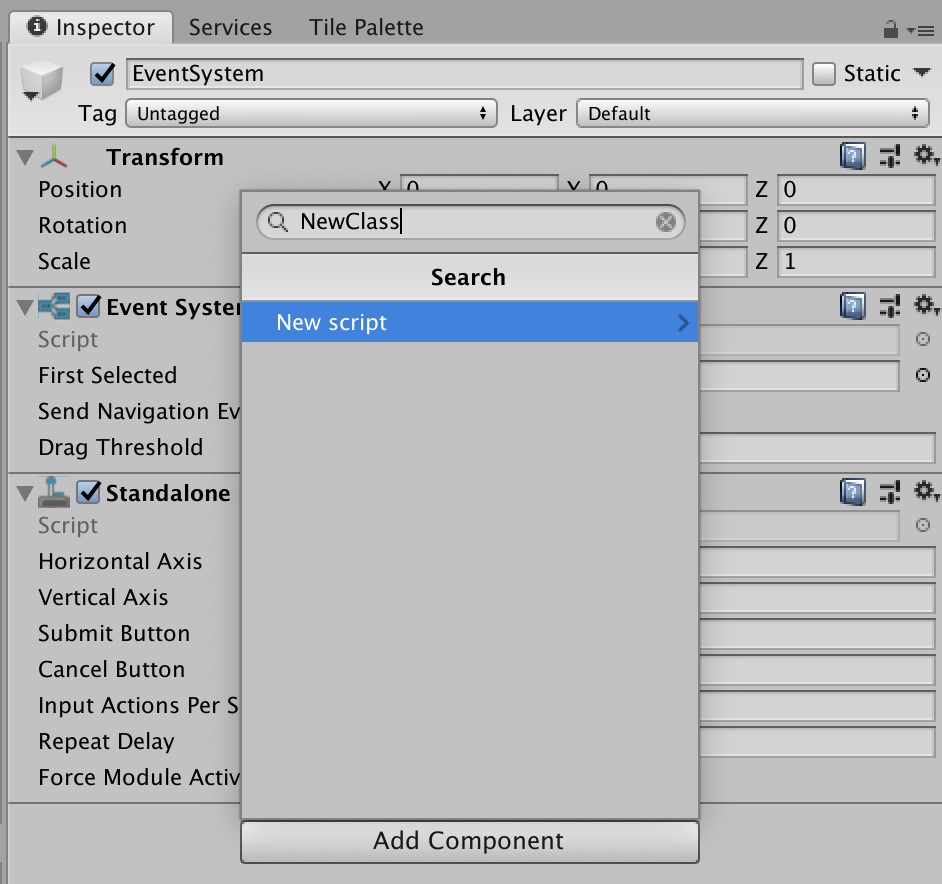Click the Transform axes icon
This screenshot has width=942, height=884.
point(54,157)
